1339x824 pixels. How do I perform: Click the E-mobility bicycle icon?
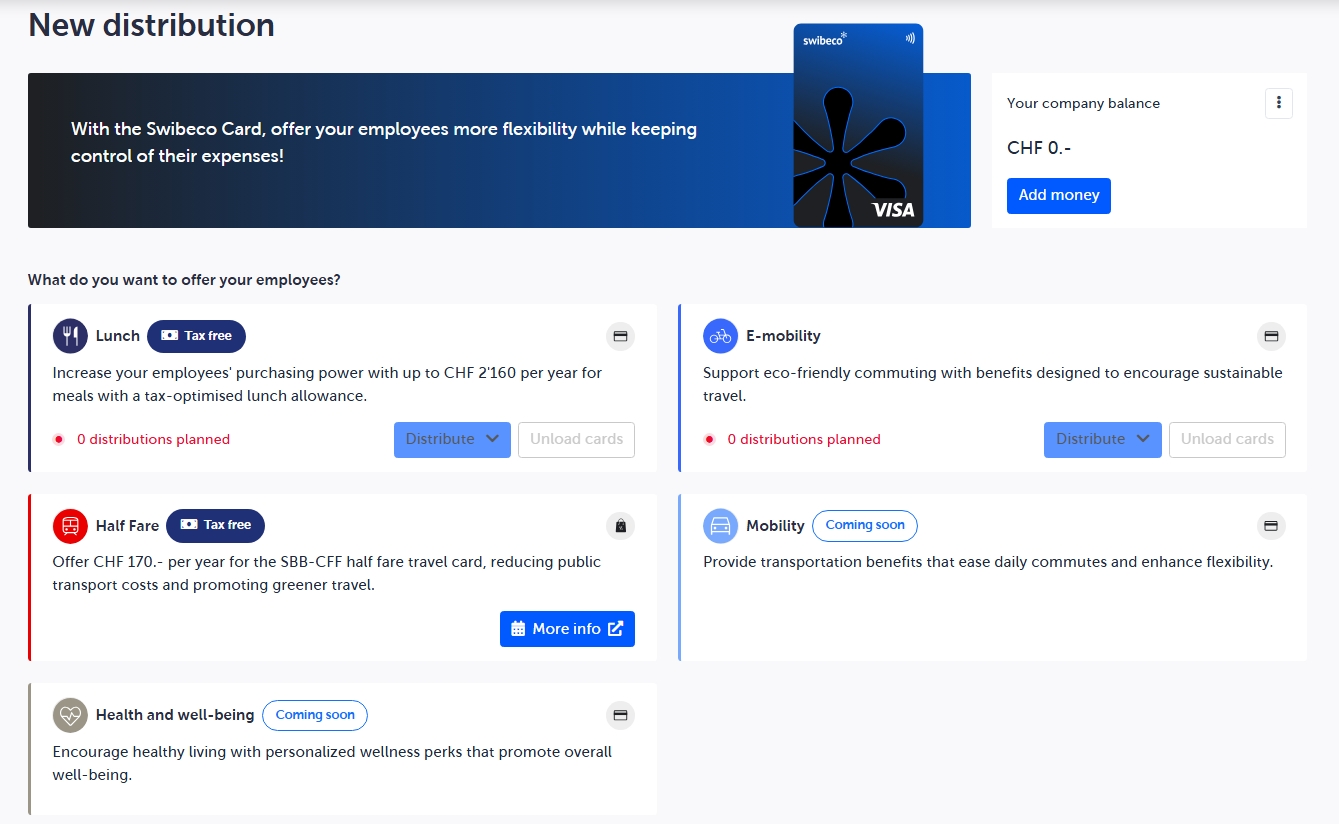coord(720,336)
